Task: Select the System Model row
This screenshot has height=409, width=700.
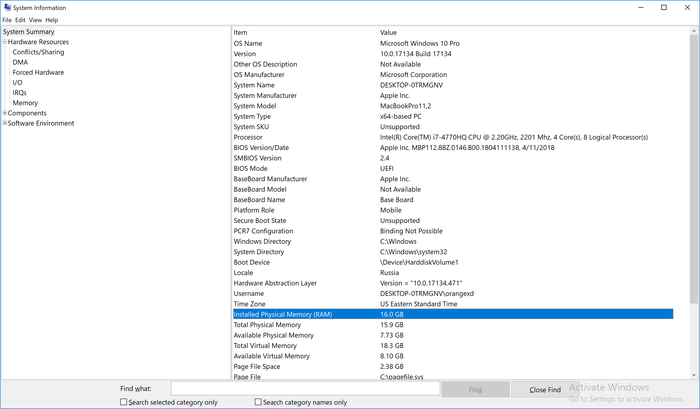Action: [453, 106]
